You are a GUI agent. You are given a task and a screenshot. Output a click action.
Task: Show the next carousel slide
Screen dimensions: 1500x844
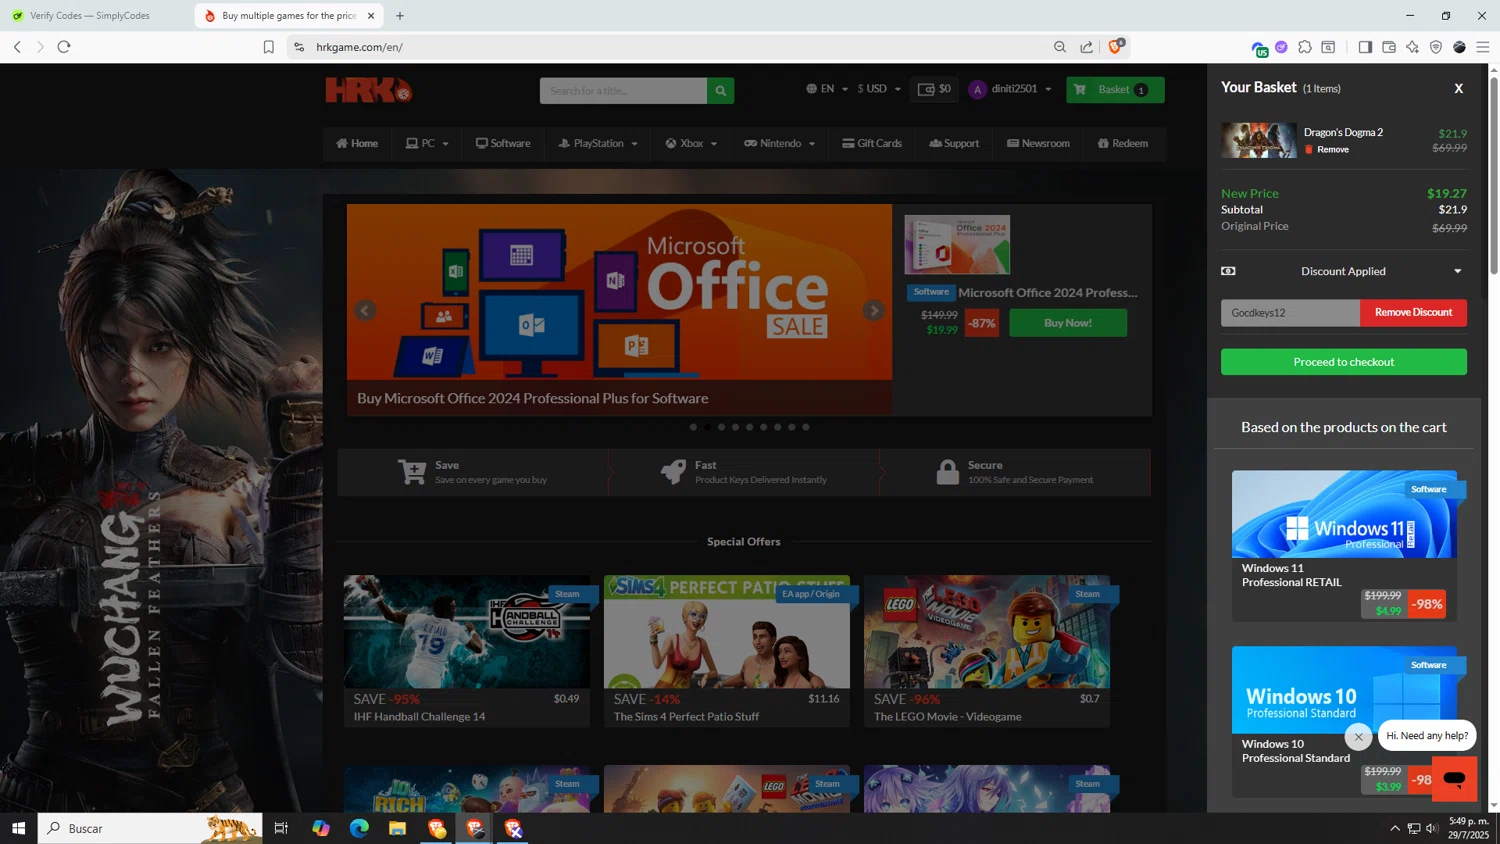coord(874,310)
